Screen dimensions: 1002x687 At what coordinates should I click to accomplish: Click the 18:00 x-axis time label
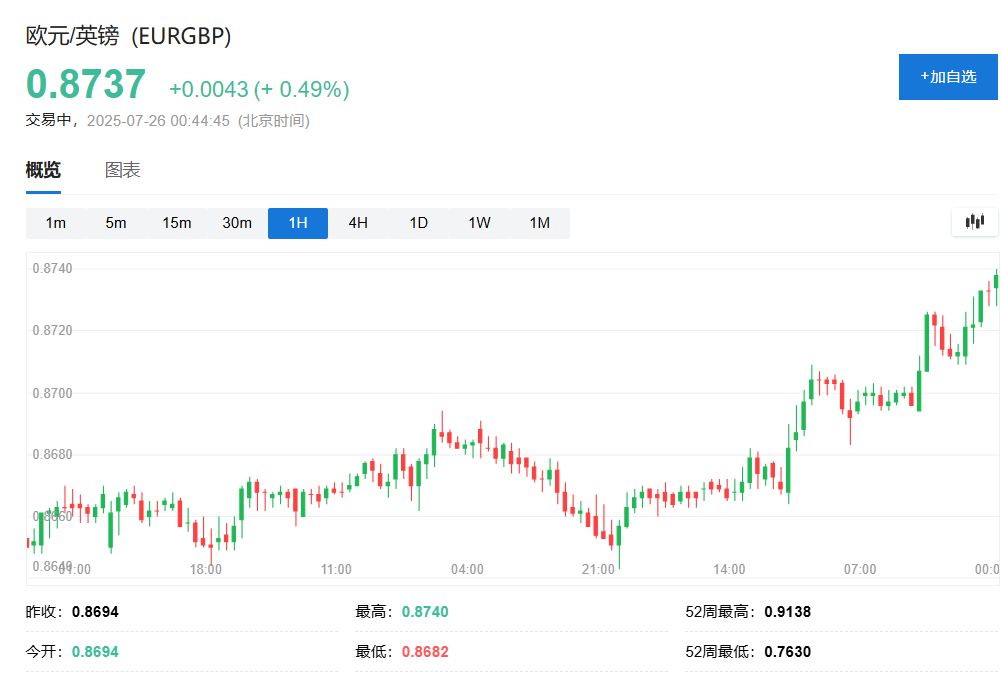click(x=206, y=569)
